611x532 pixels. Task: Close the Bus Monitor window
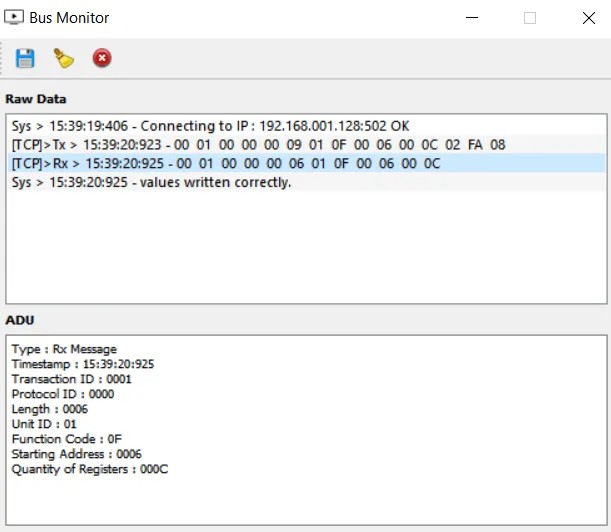[x=587, y=18]
